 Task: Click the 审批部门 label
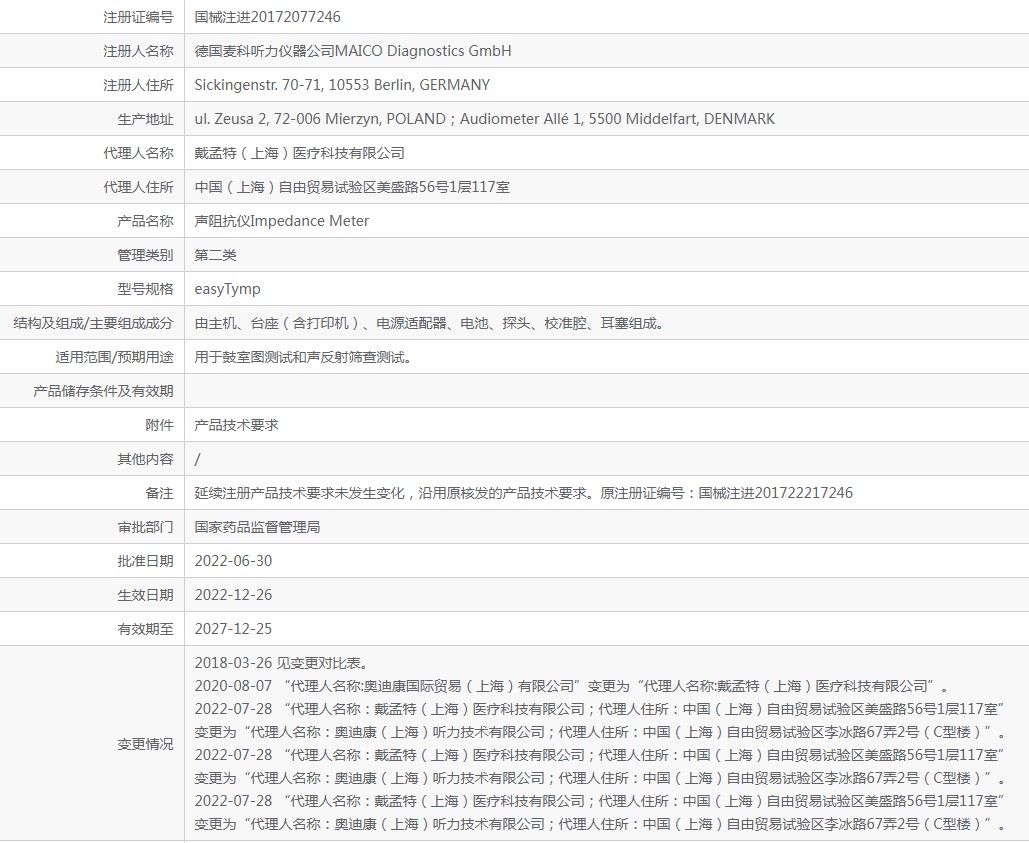click(145, 527)
